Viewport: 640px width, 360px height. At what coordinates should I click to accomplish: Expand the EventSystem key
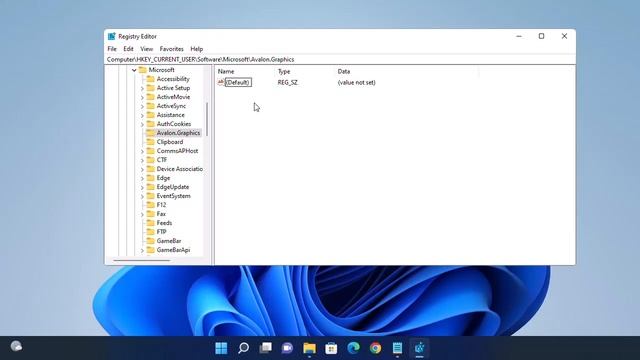142,196
